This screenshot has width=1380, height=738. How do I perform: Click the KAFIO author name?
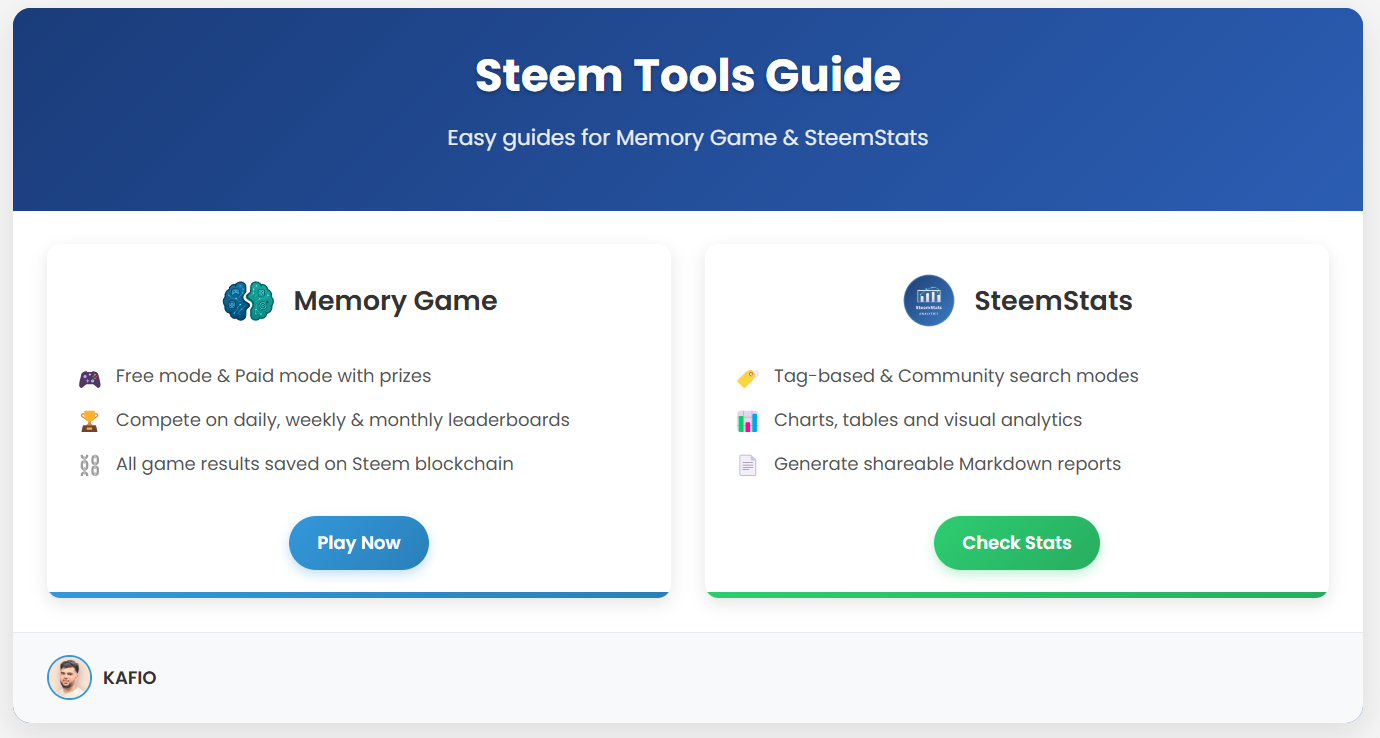129,678
